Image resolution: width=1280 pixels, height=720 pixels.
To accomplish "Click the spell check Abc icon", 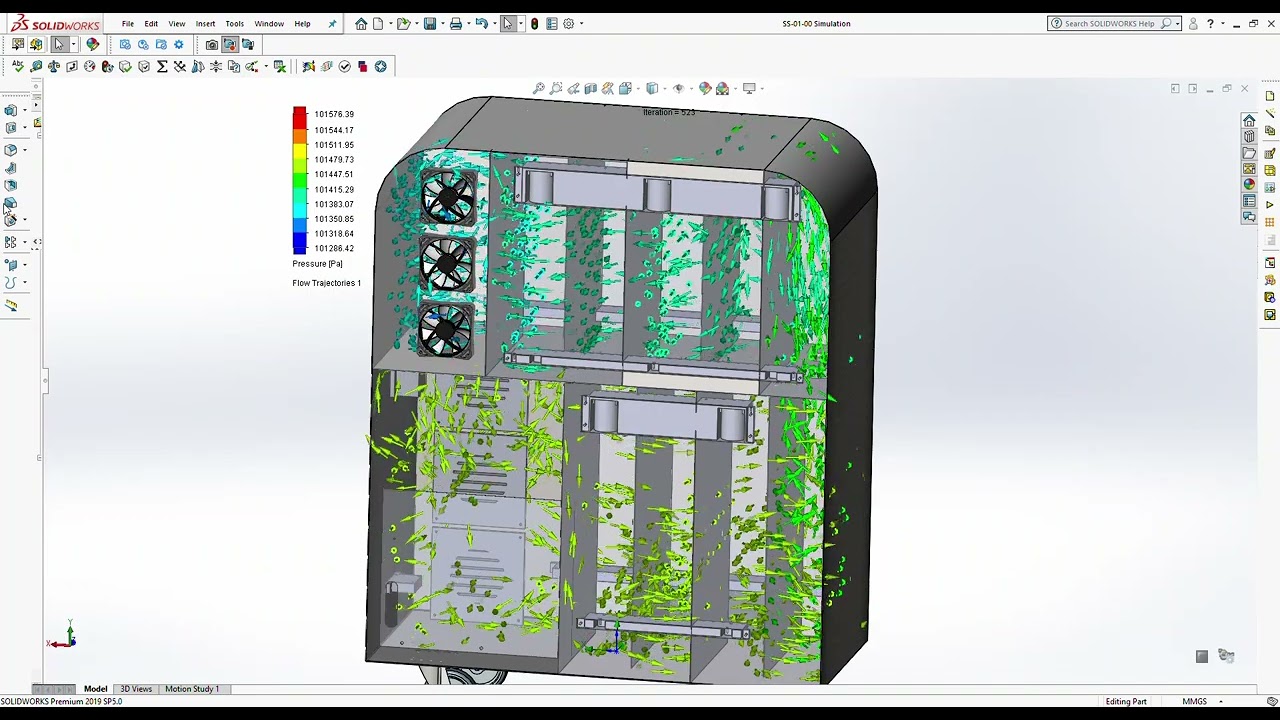I will pos(18,66).
